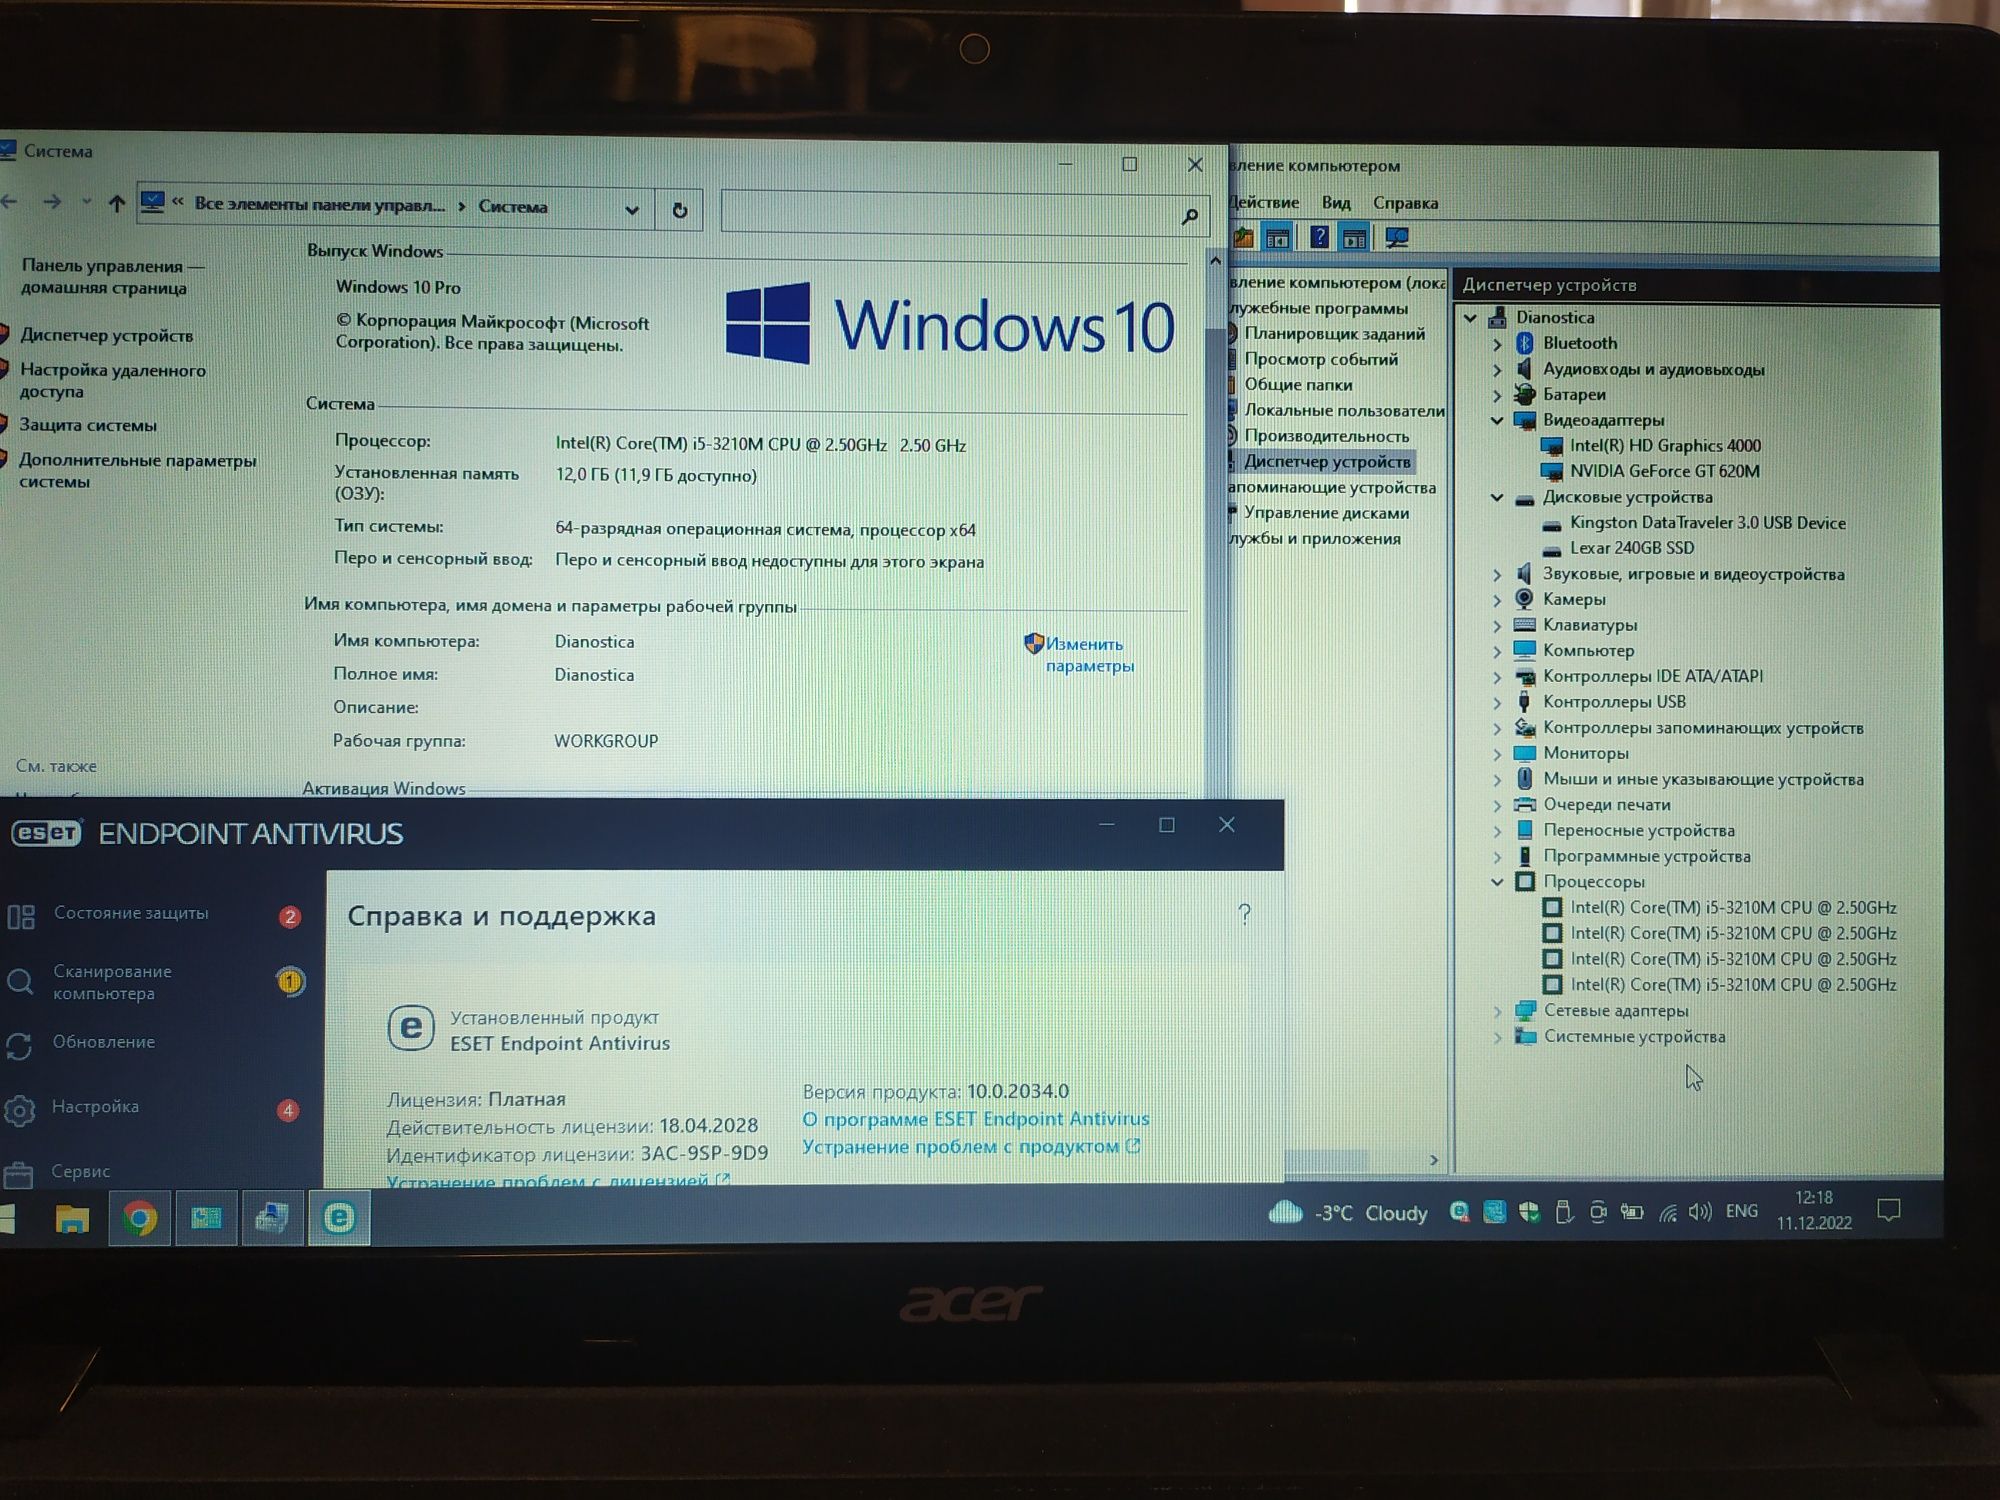
Task: Open Справка menu in Computer Management
Action: pos(1405,203)
